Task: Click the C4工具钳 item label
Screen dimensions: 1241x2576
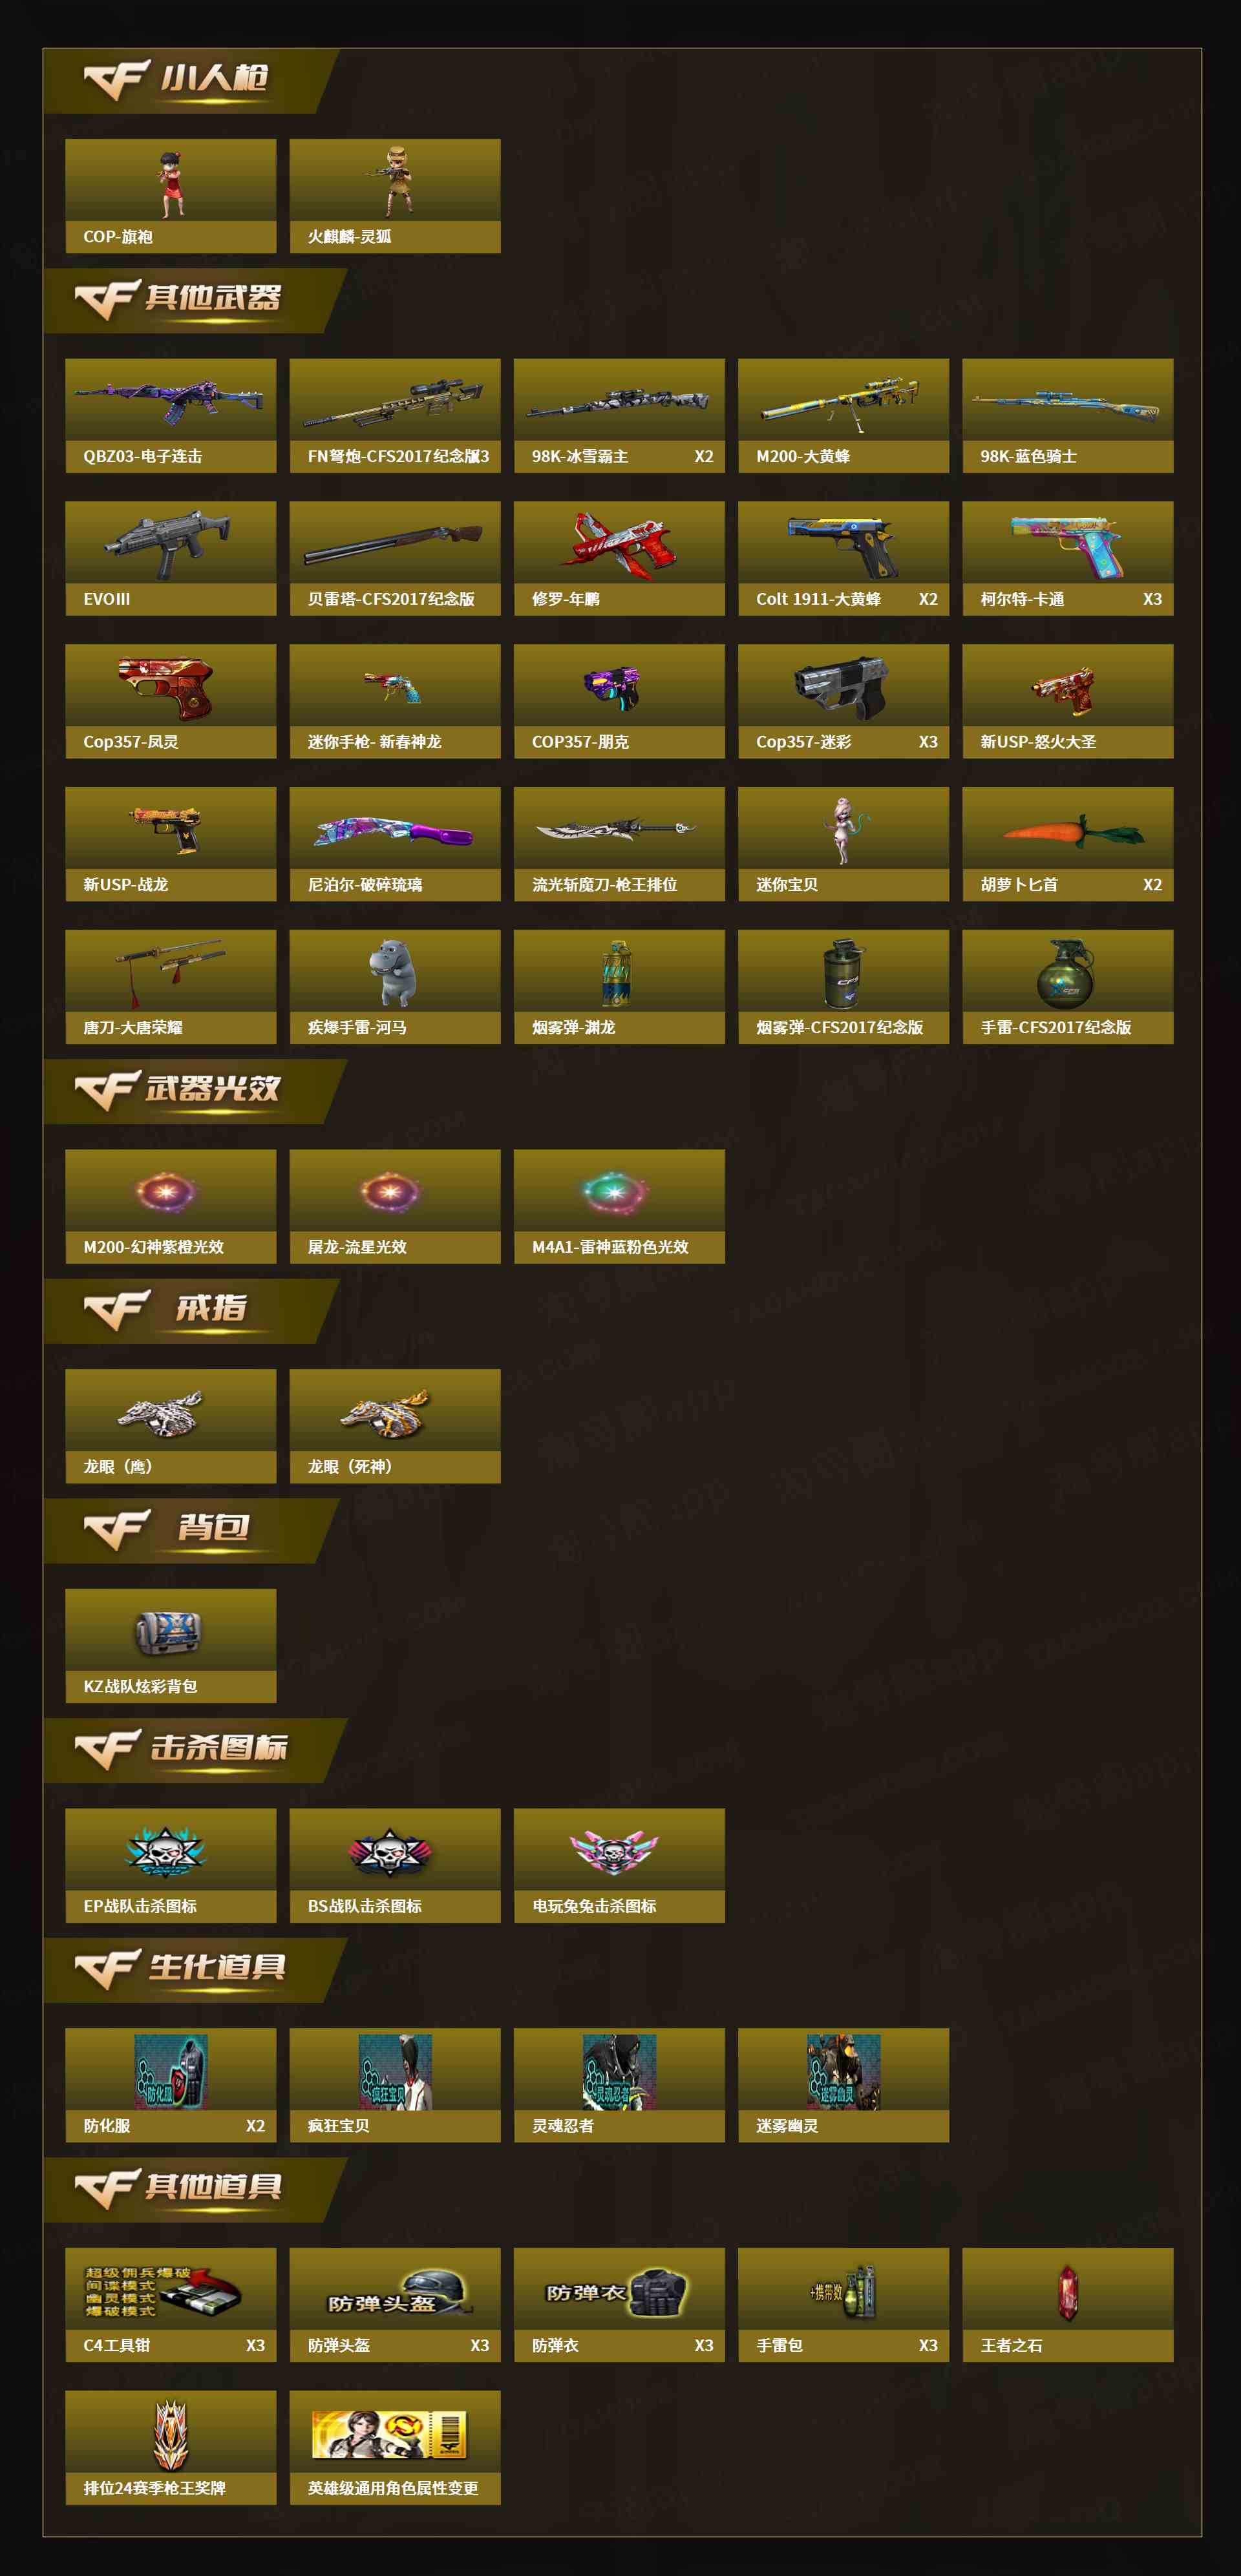Action: tap(117, 2345)
